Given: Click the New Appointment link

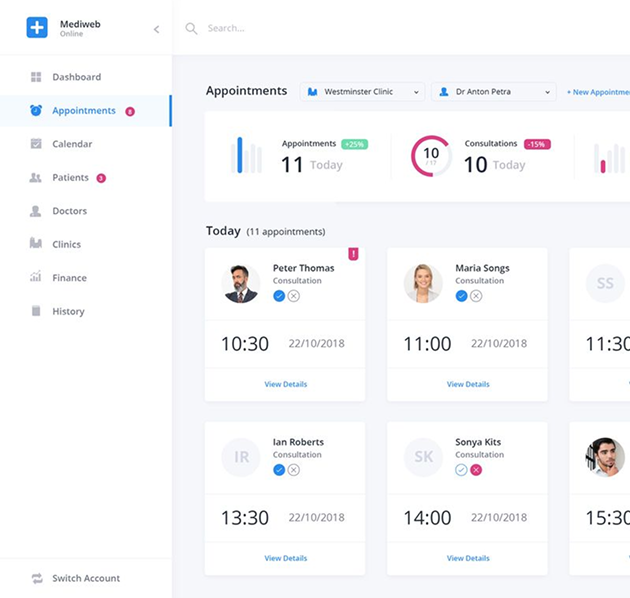Looking at the screenshot, I should click(x=598, y=92).
